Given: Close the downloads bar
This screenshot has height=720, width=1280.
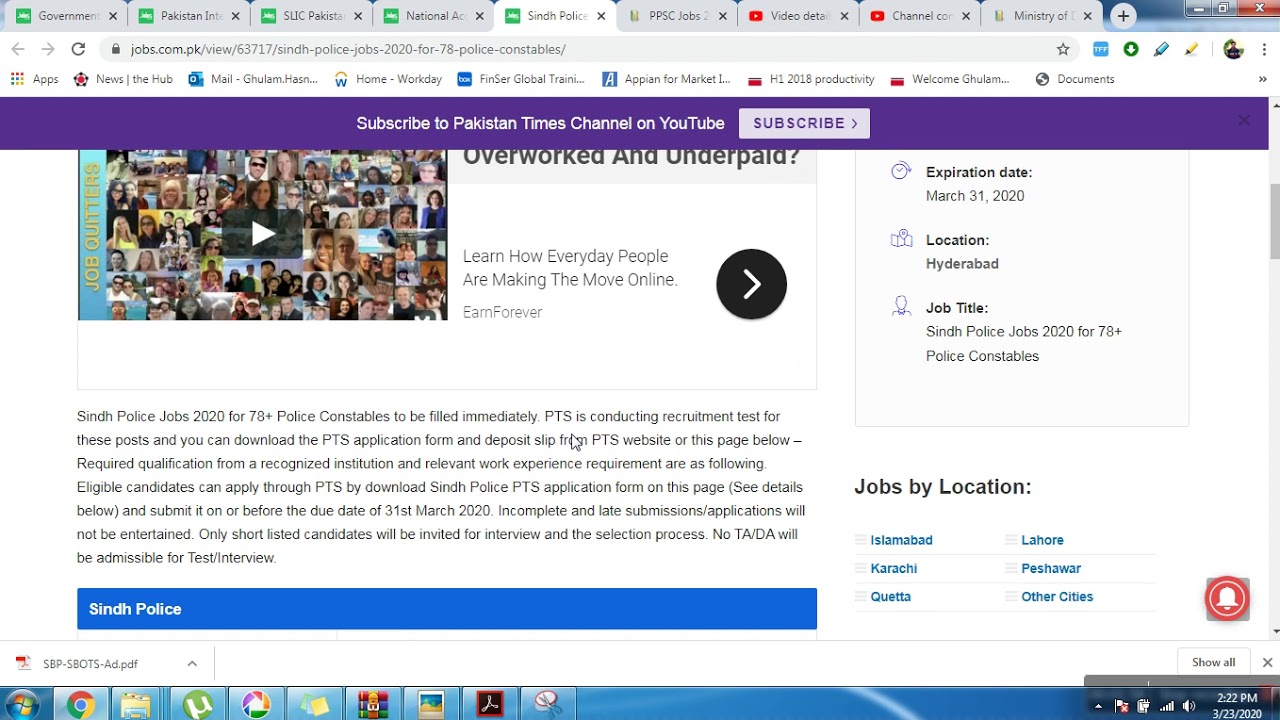Looking at the screenshot, I should coord(1267,662).
